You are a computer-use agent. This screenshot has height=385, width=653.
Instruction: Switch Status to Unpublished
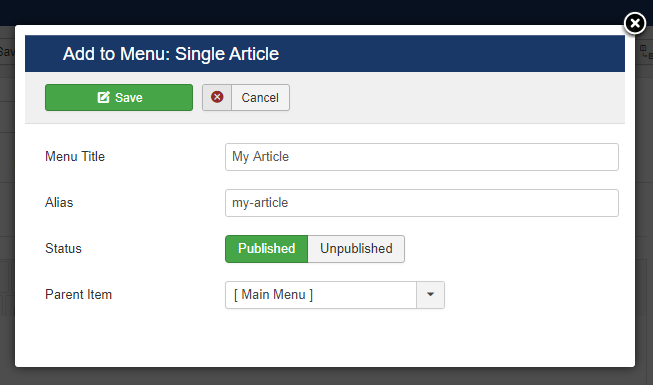(356, 249)
